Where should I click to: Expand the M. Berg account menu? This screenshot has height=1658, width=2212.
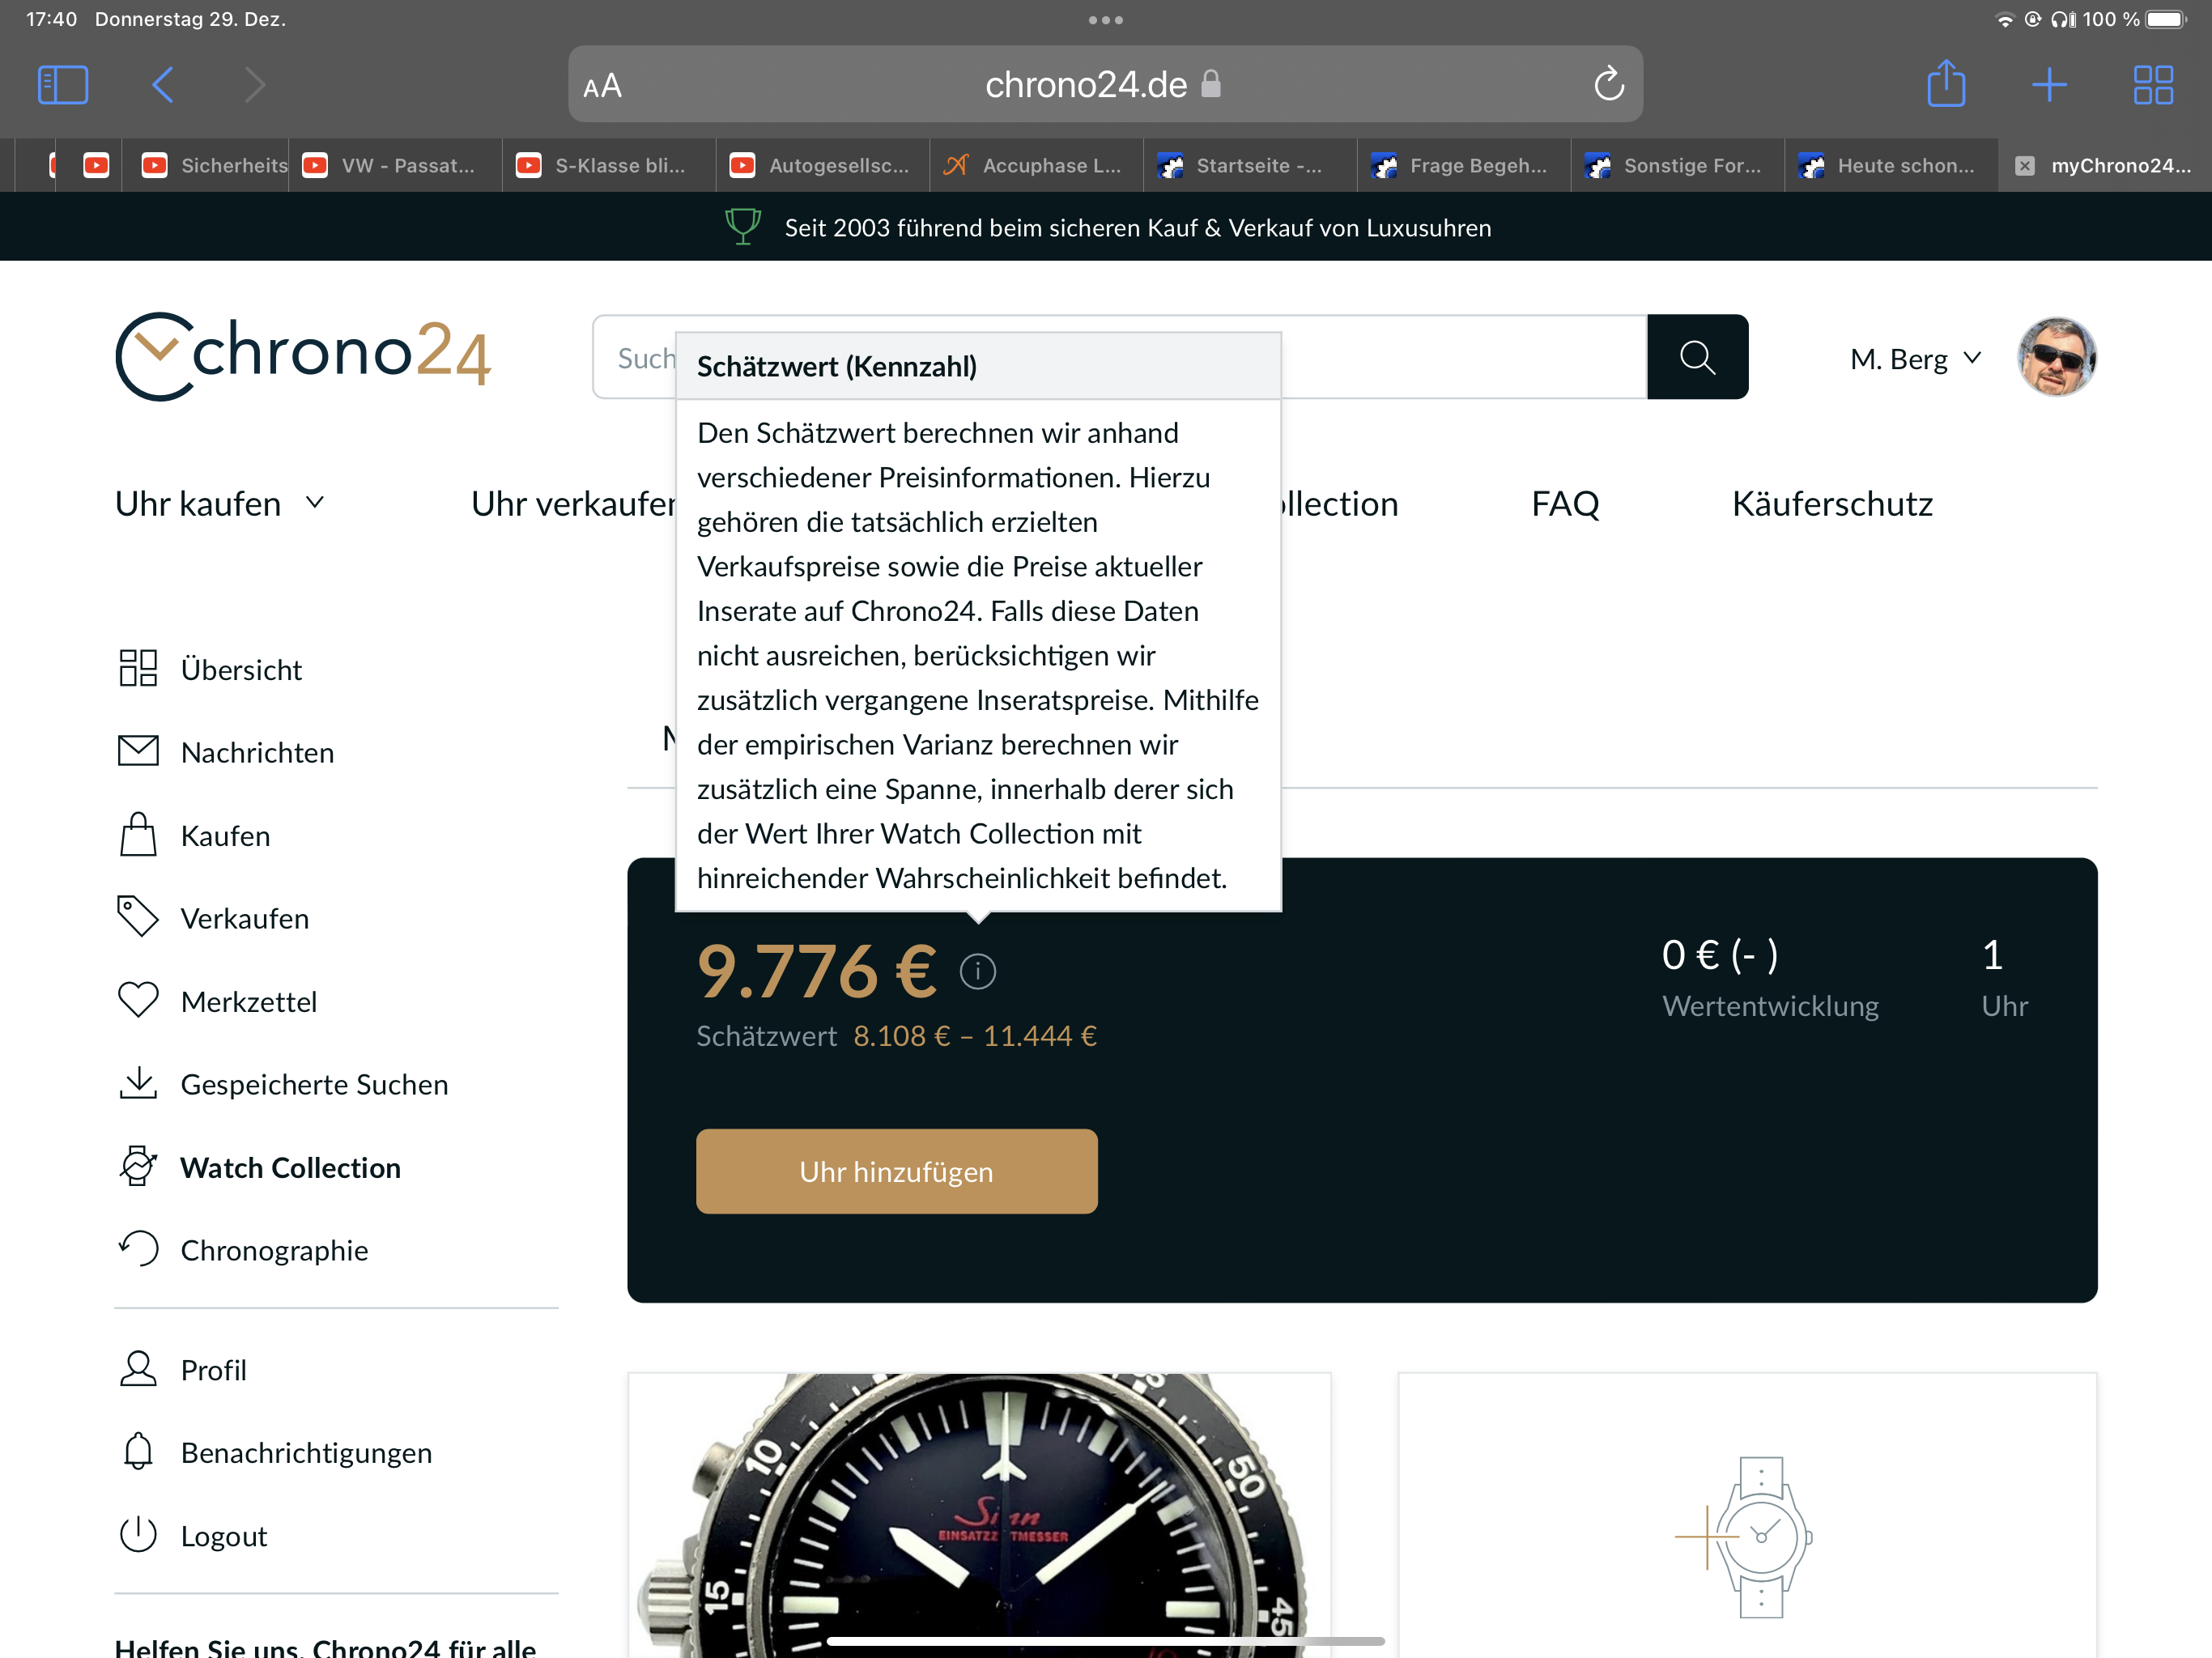point(1914,359)
